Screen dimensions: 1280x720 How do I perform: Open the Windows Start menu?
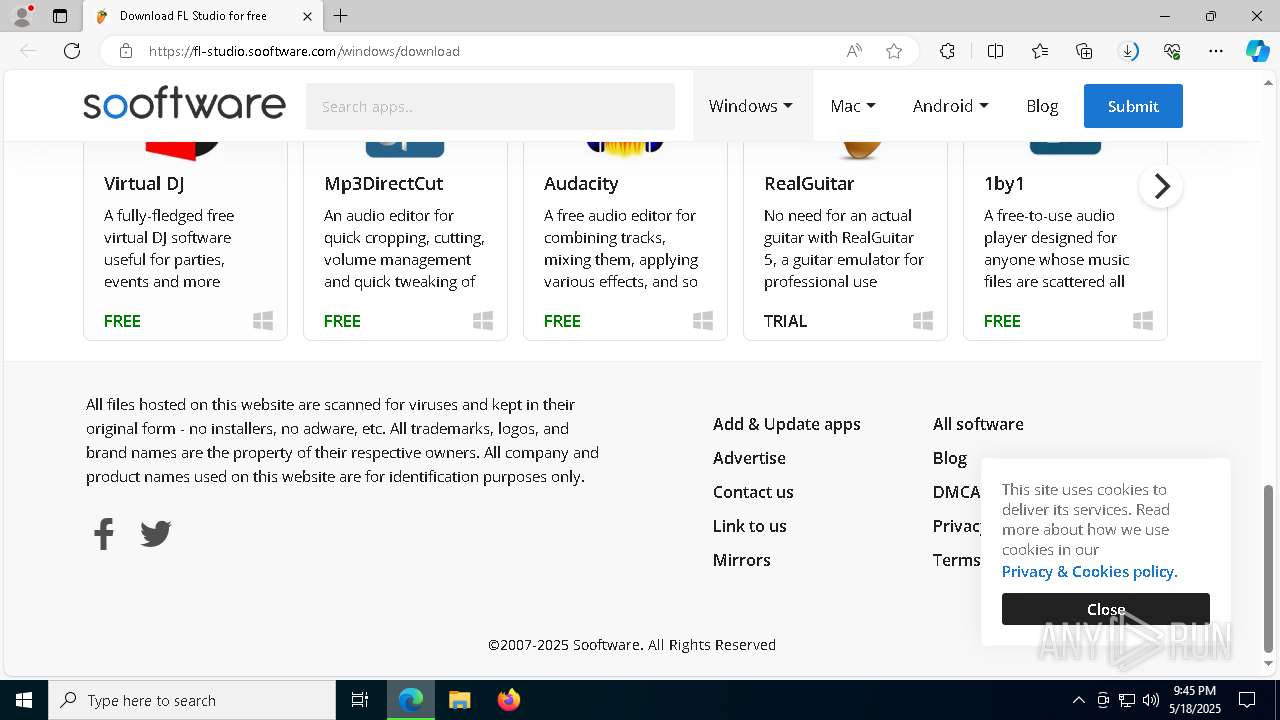24,700
